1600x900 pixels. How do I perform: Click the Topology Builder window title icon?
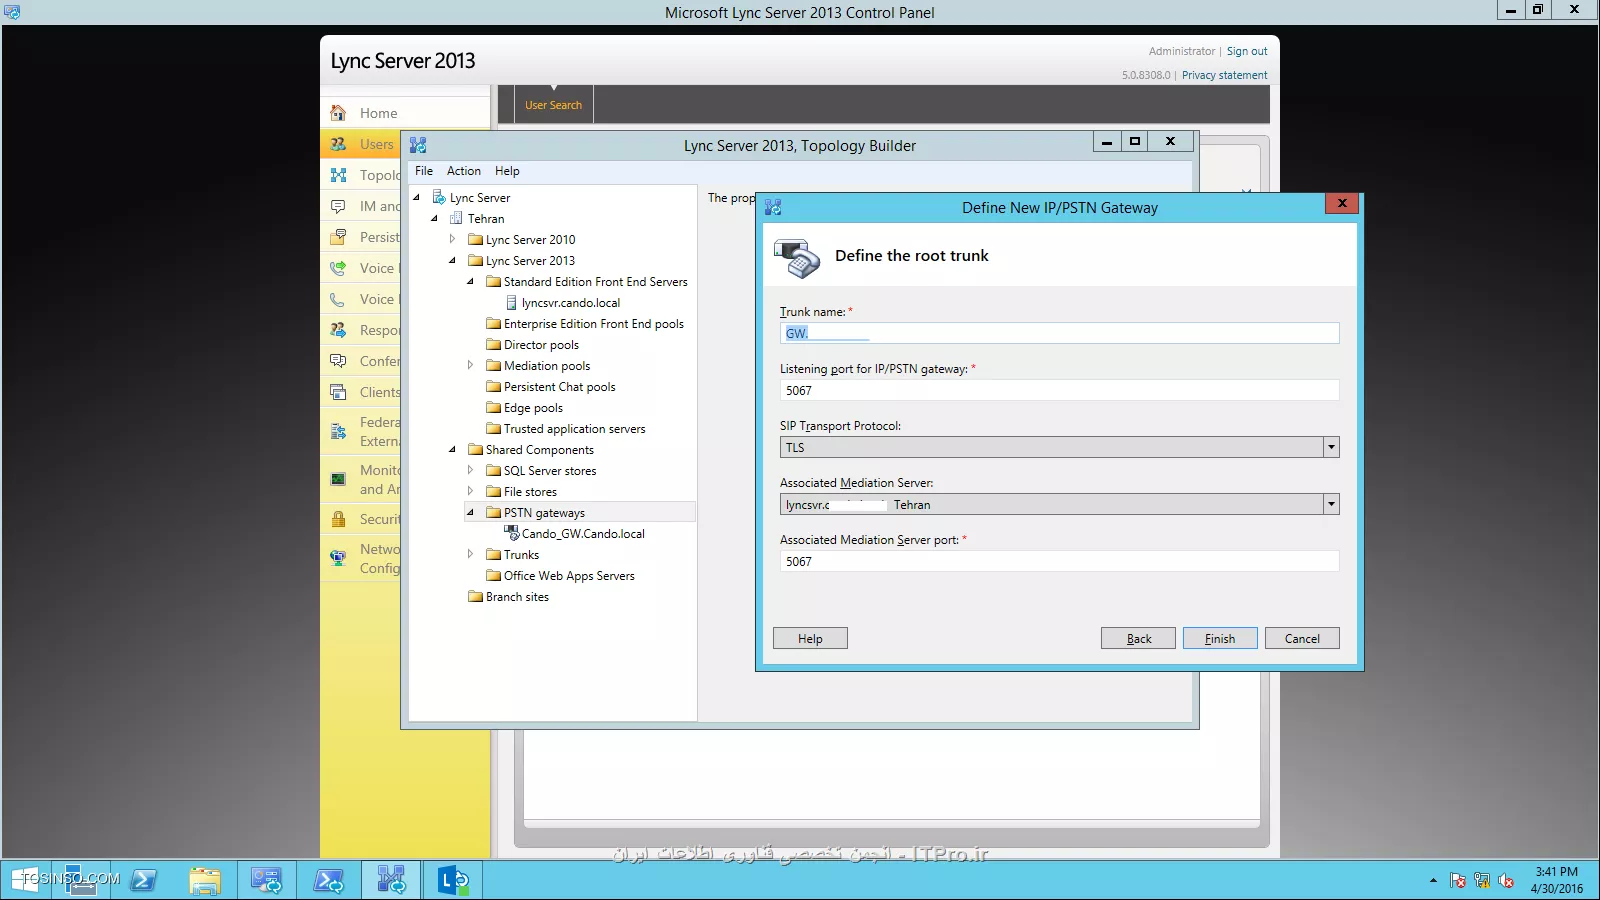point(418,145)
